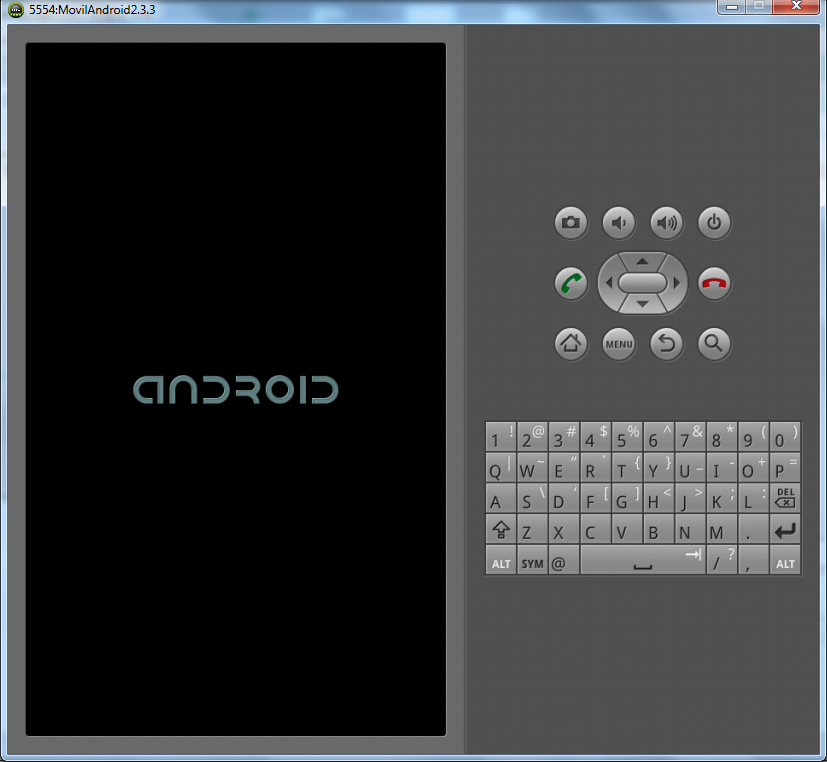Image resolution: width=827 pixels, height=762 pixels.
Task: Toggle the ALT key on keyboard
Action: pyautogui.click(x=500, y=561)
